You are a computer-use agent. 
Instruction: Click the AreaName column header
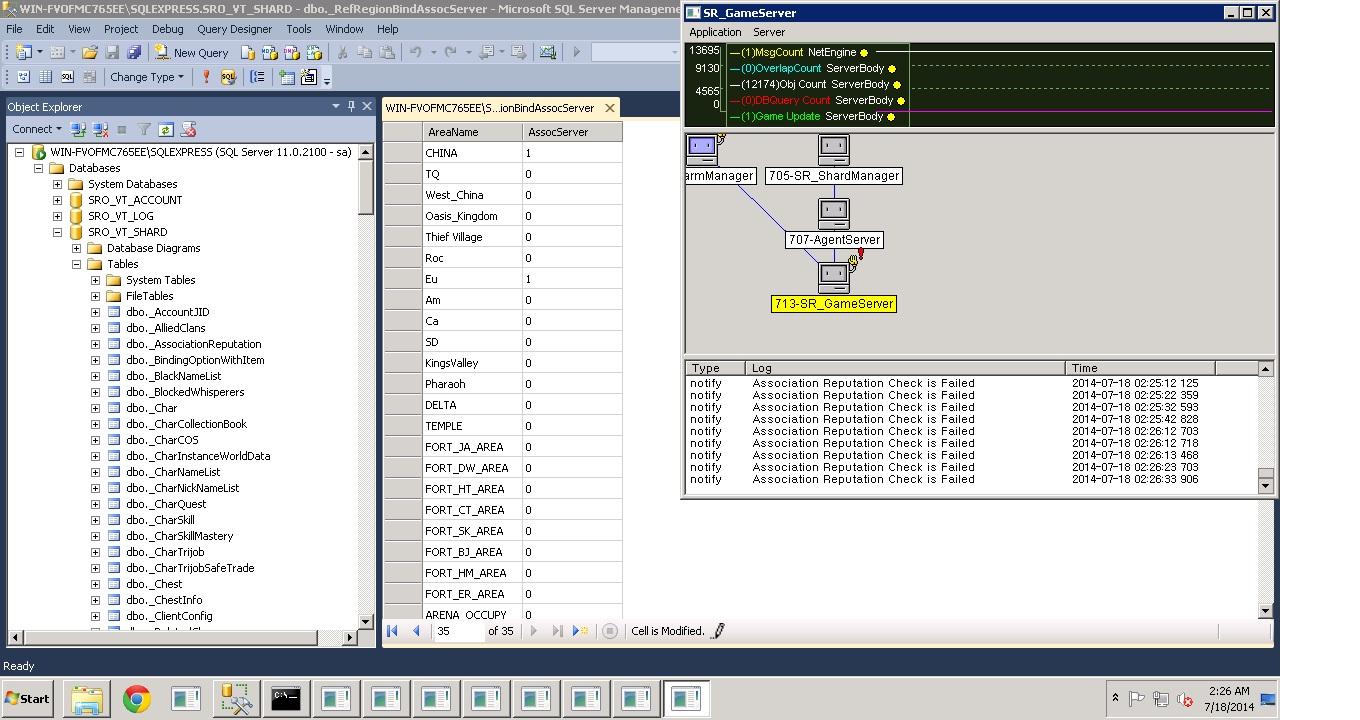[x=470, y=132]
